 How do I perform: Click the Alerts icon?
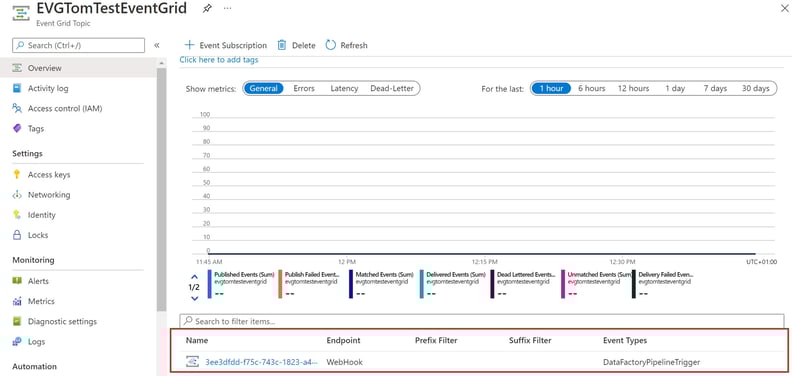coord(17,281)
